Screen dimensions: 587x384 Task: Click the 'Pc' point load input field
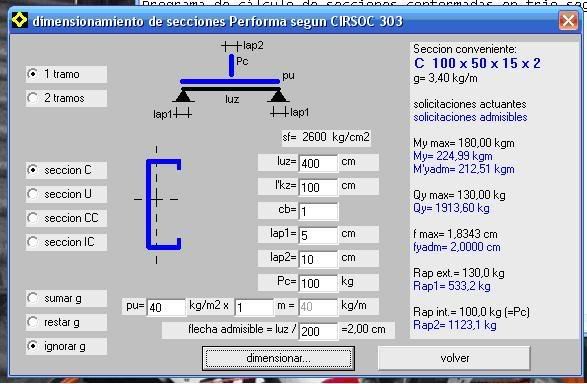tap(318, 283)
